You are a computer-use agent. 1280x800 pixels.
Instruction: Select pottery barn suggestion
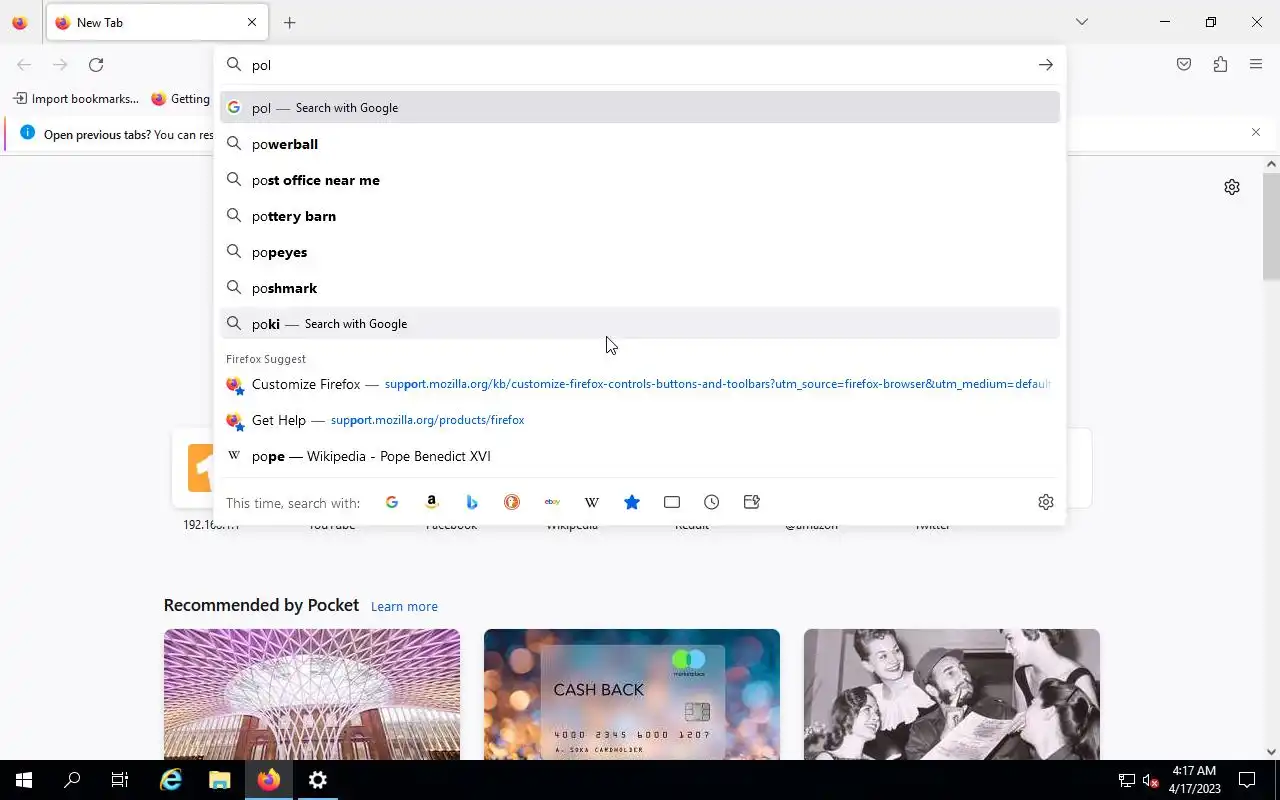(x=640, y=216)
